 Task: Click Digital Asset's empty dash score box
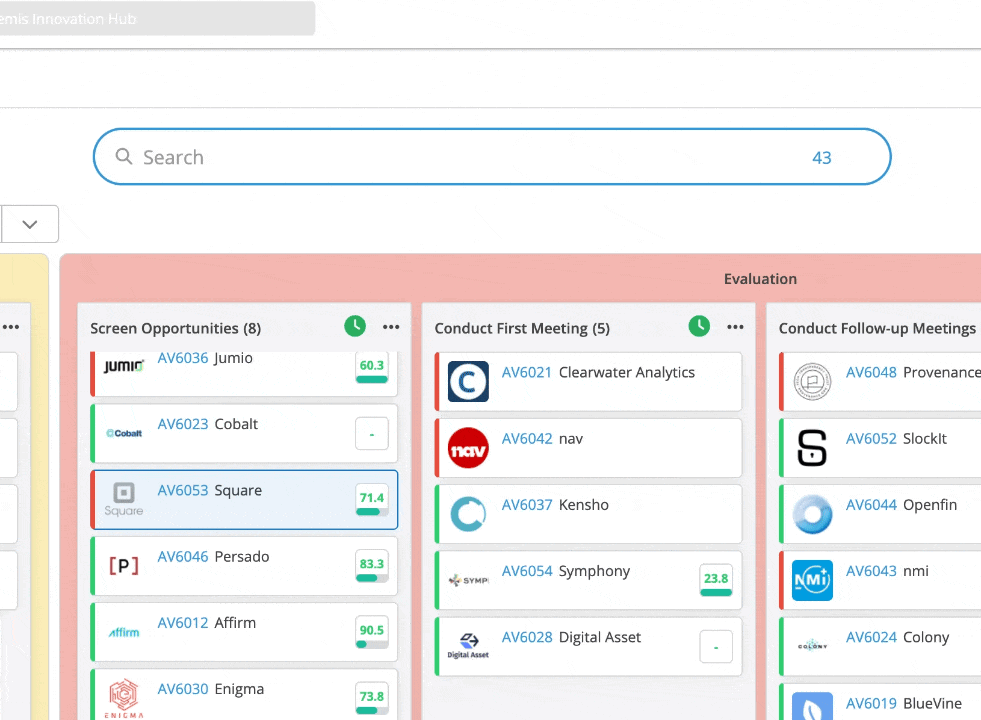716,647
